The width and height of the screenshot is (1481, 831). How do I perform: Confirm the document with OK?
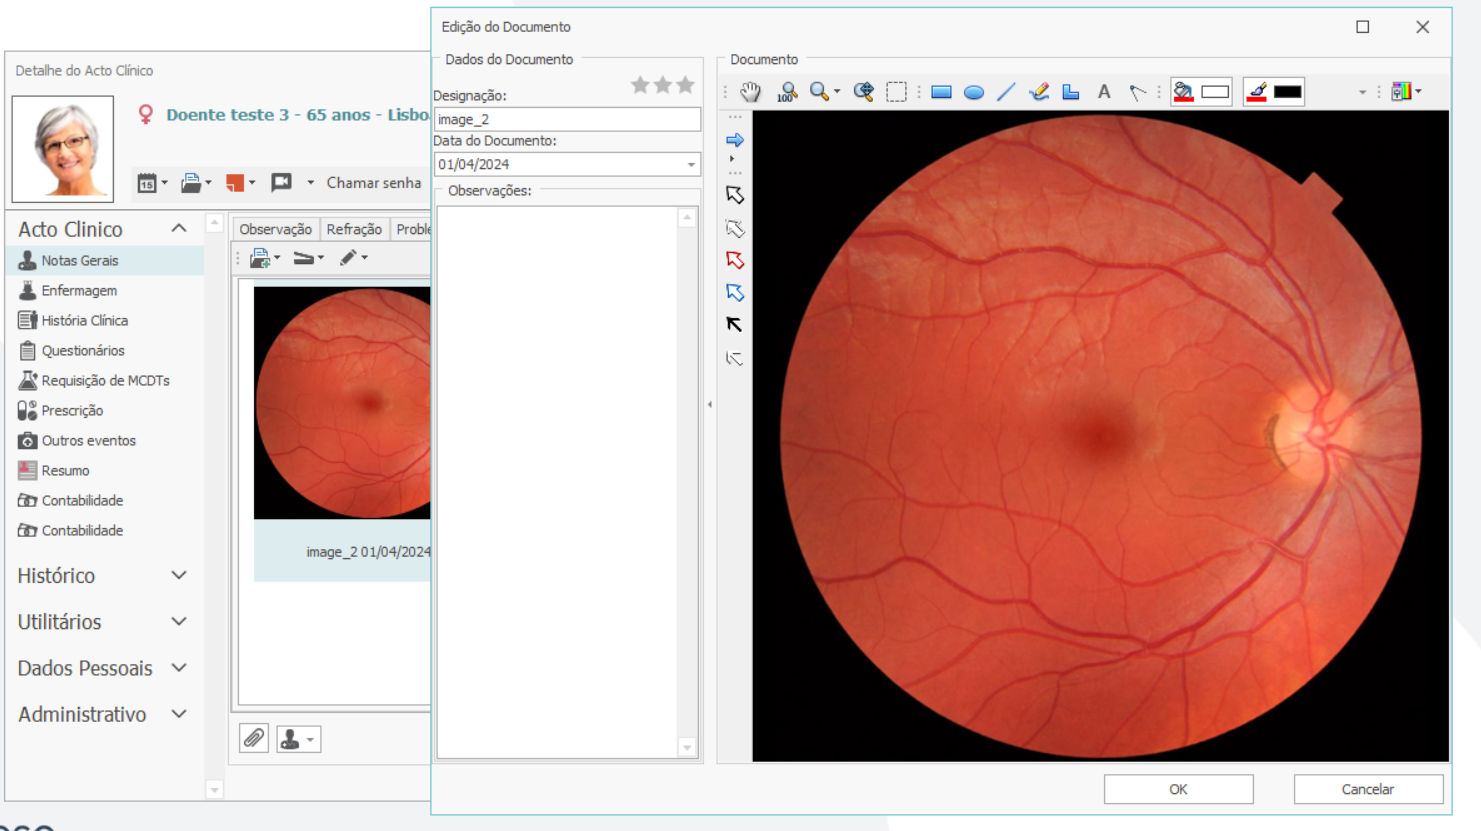[1178, 789]
